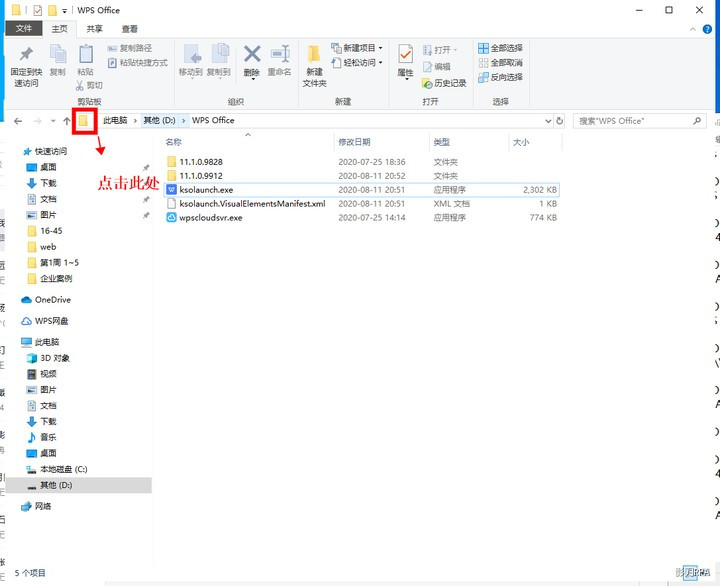The height and width of the screenshot is (586, 720).
Task: Open Videos under This PC
Action: 41,374
